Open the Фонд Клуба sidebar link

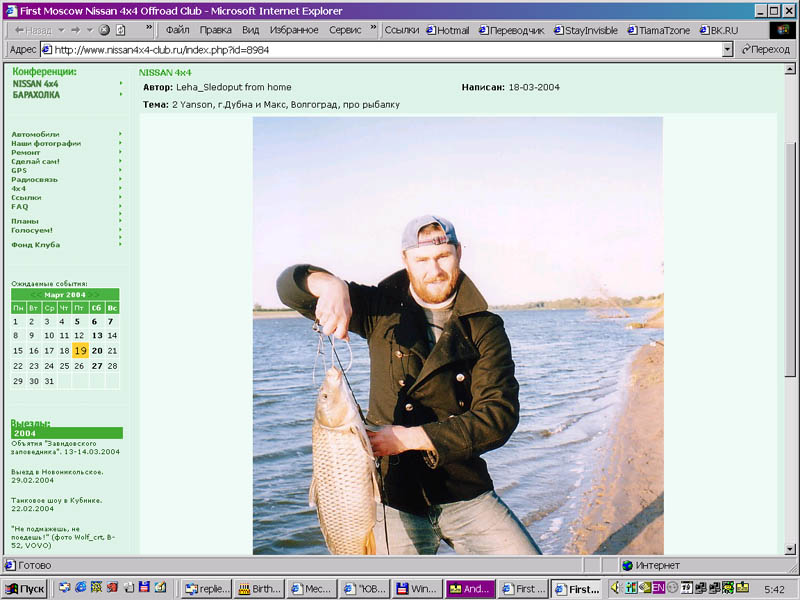pos(36,245)
